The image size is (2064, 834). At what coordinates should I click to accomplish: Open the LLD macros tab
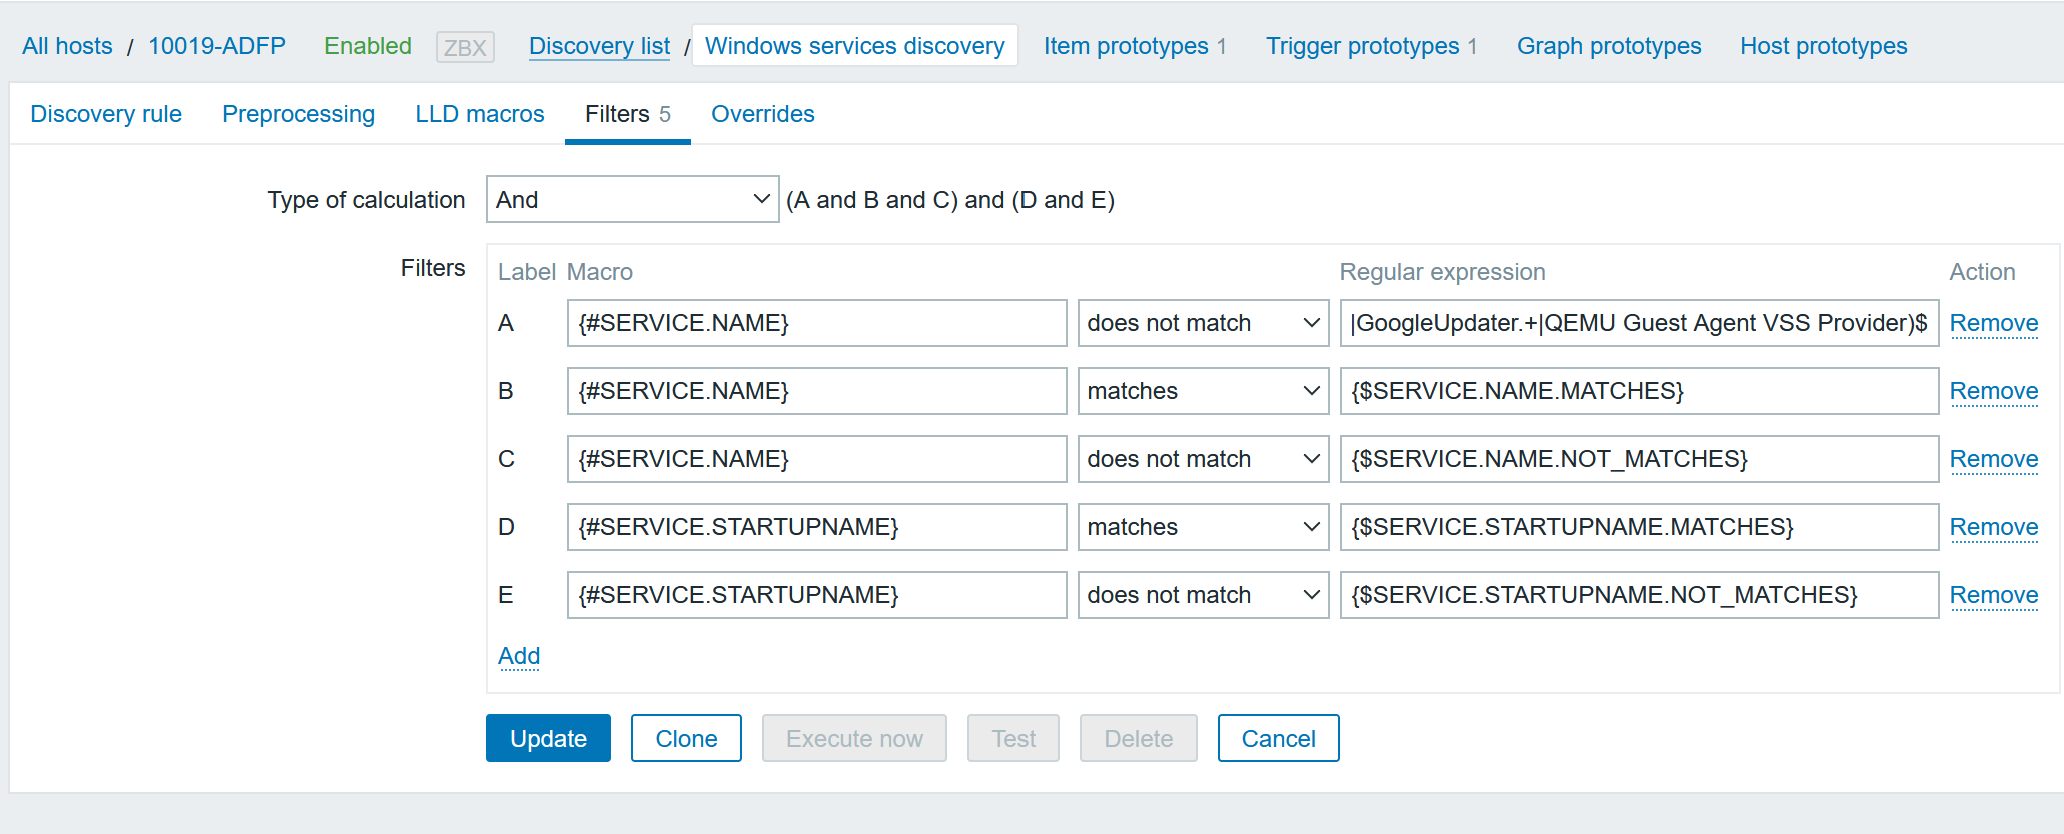(x=480, y=114)
